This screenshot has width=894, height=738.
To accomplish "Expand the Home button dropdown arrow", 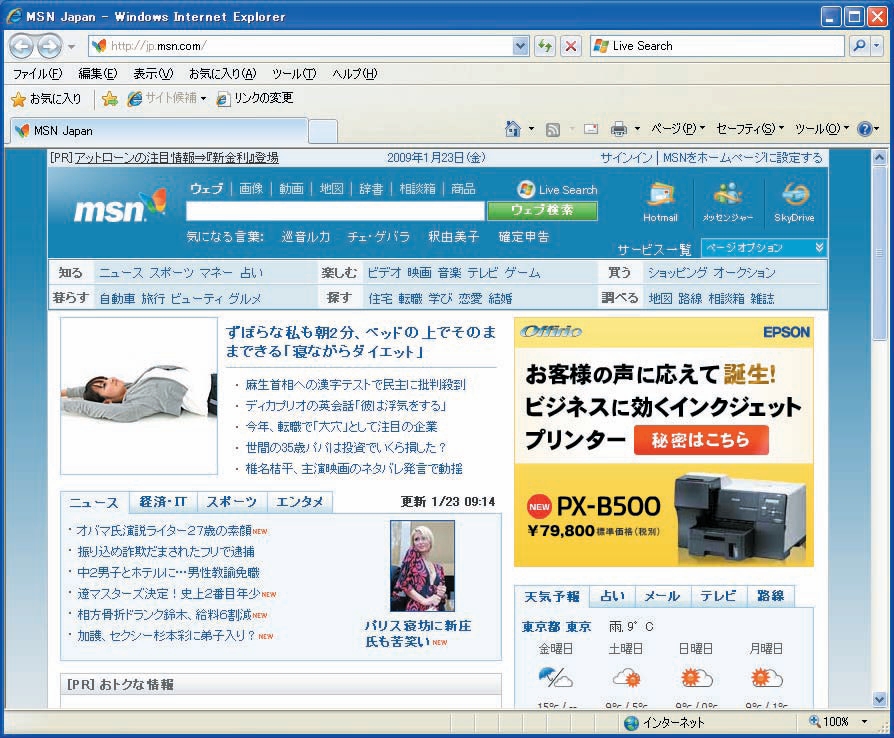I will [x=531, y=129].
